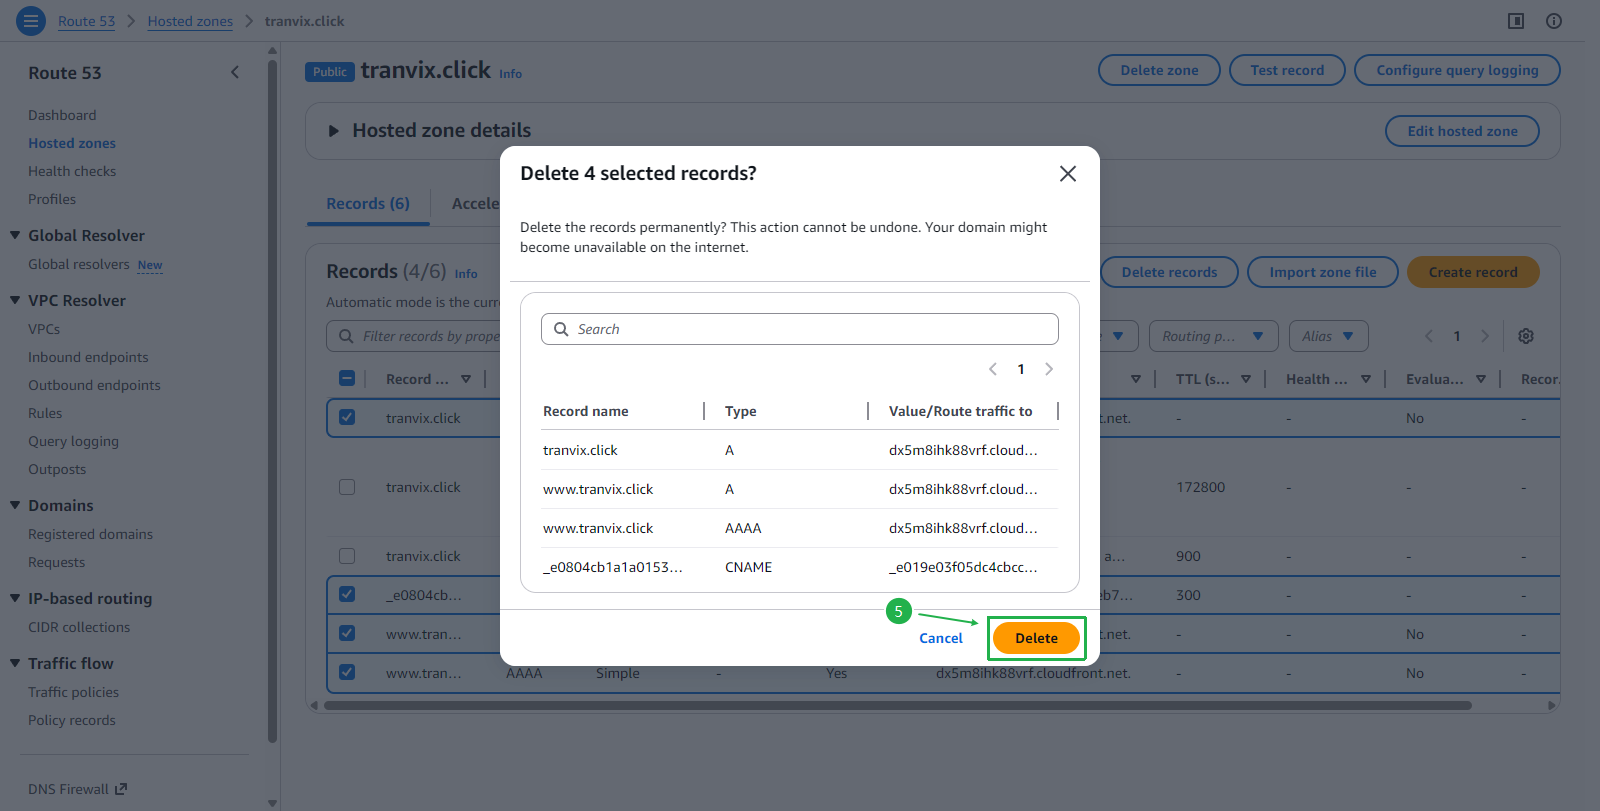
Task: Uncheck the www.tran record with No evaluate
Action: point(347,633)
